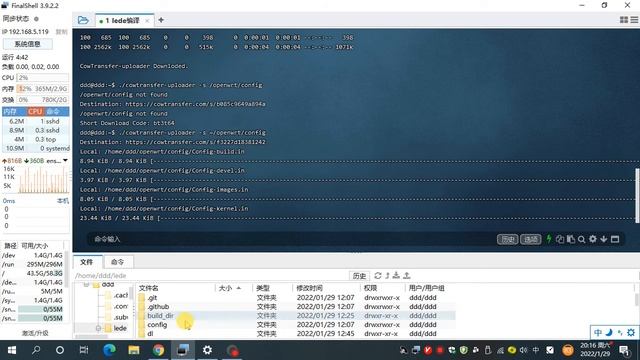
Task: Collapse the ddd tree node
Action: (86, 284)
